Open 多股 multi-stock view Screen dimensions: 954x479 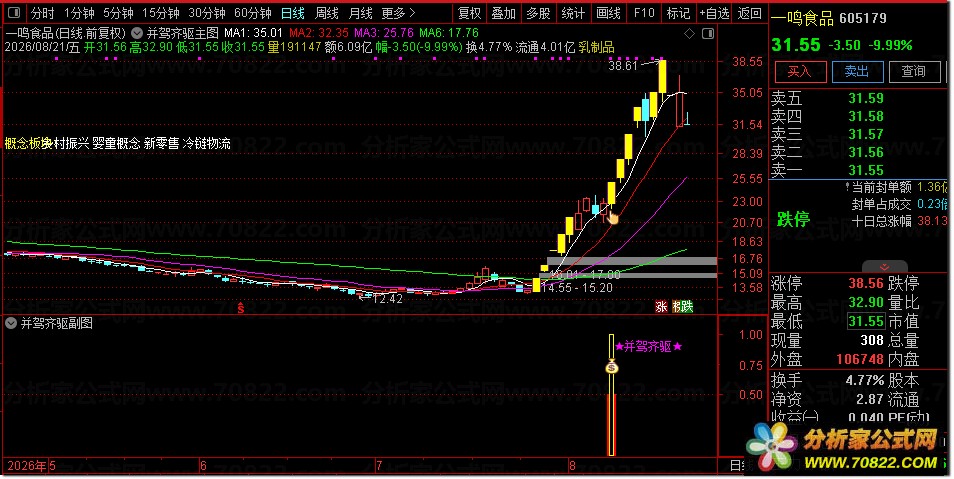(538, 13)
